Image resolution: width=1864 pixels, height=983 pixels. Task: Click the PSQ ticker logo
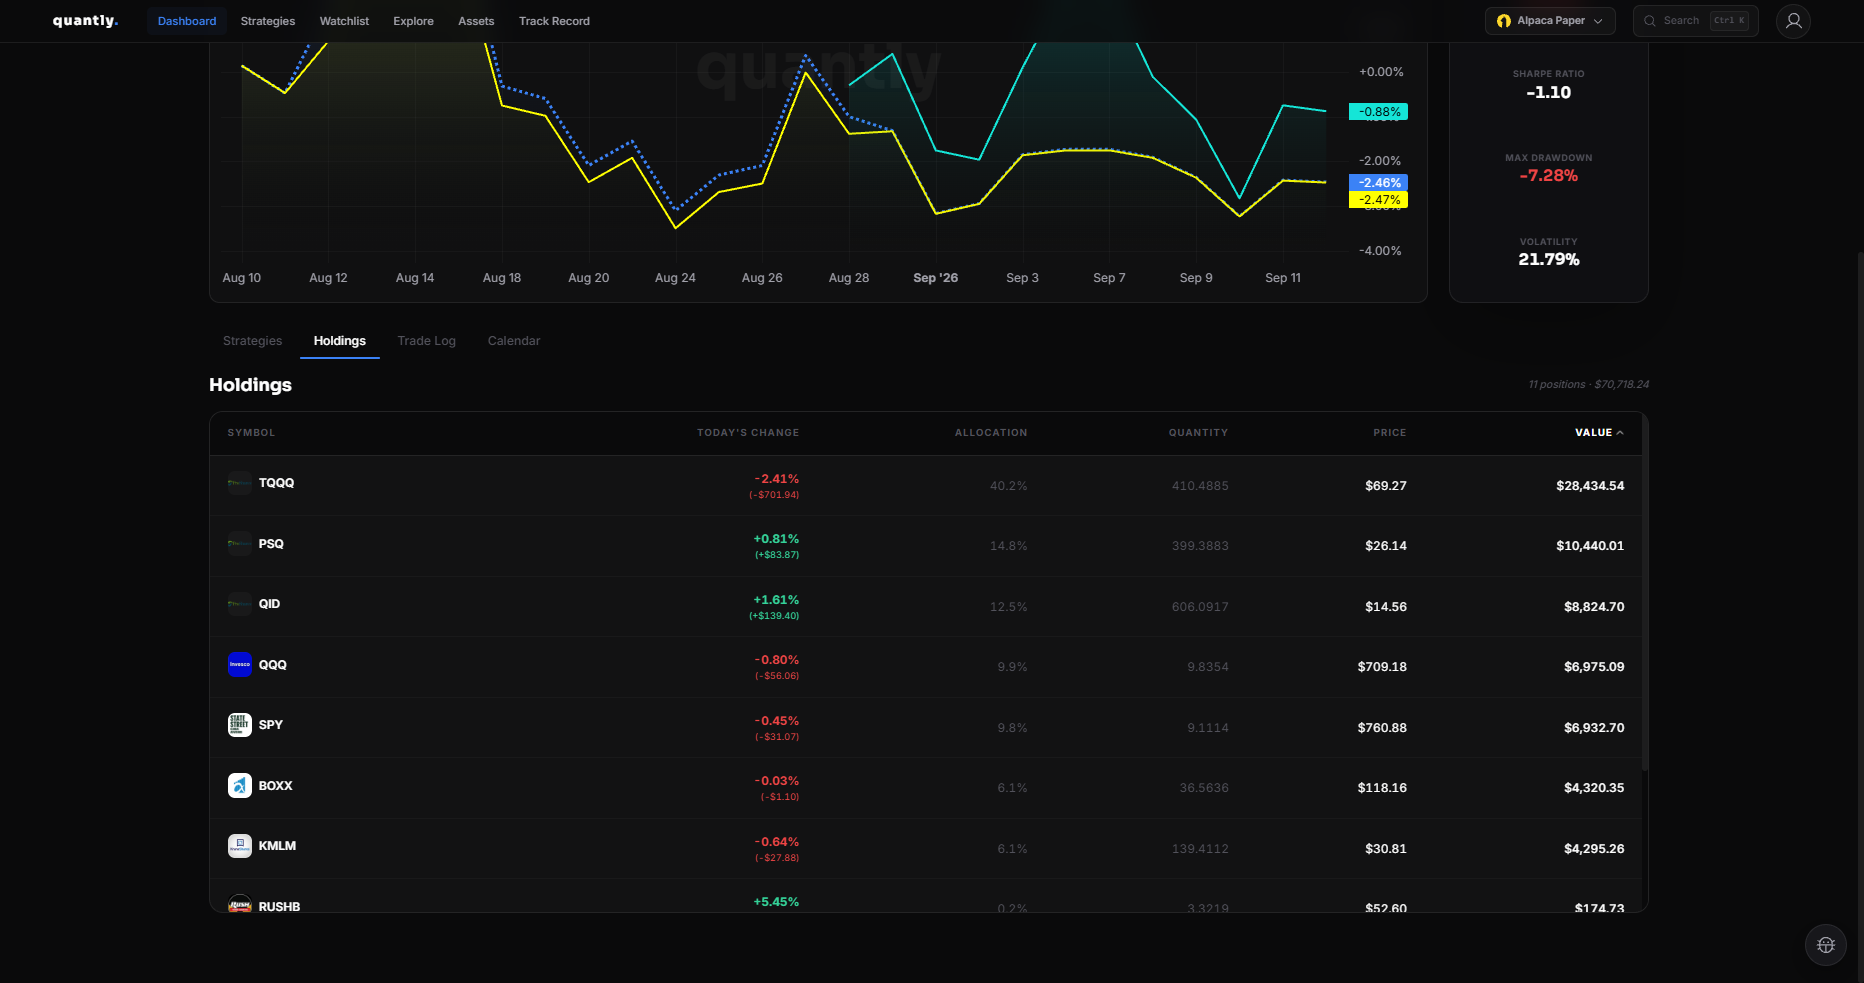tap(239, 544)
